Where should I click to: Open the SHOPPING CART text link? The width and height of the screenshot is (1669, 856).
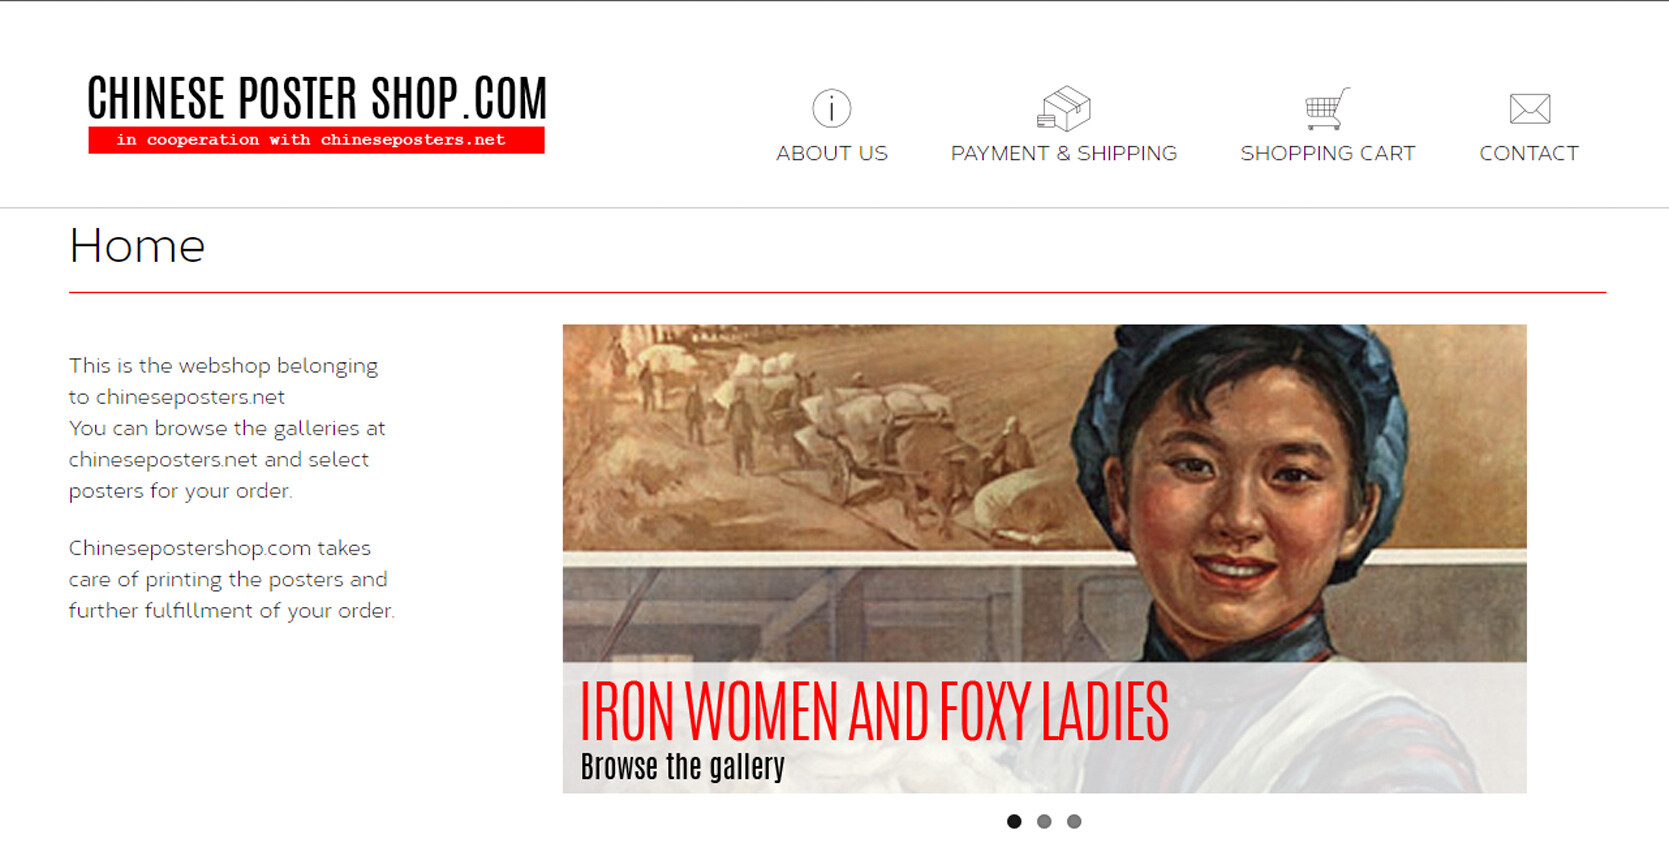(1328, 153)
